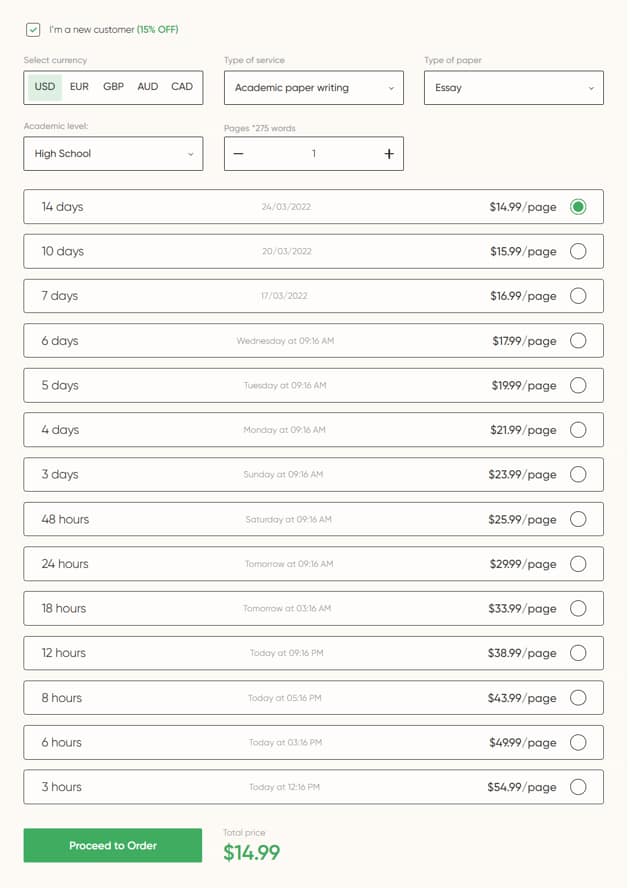This screenshot has width=630, height=888.
Task: Open the Type of service dropdown
Action: click(314, 88)
